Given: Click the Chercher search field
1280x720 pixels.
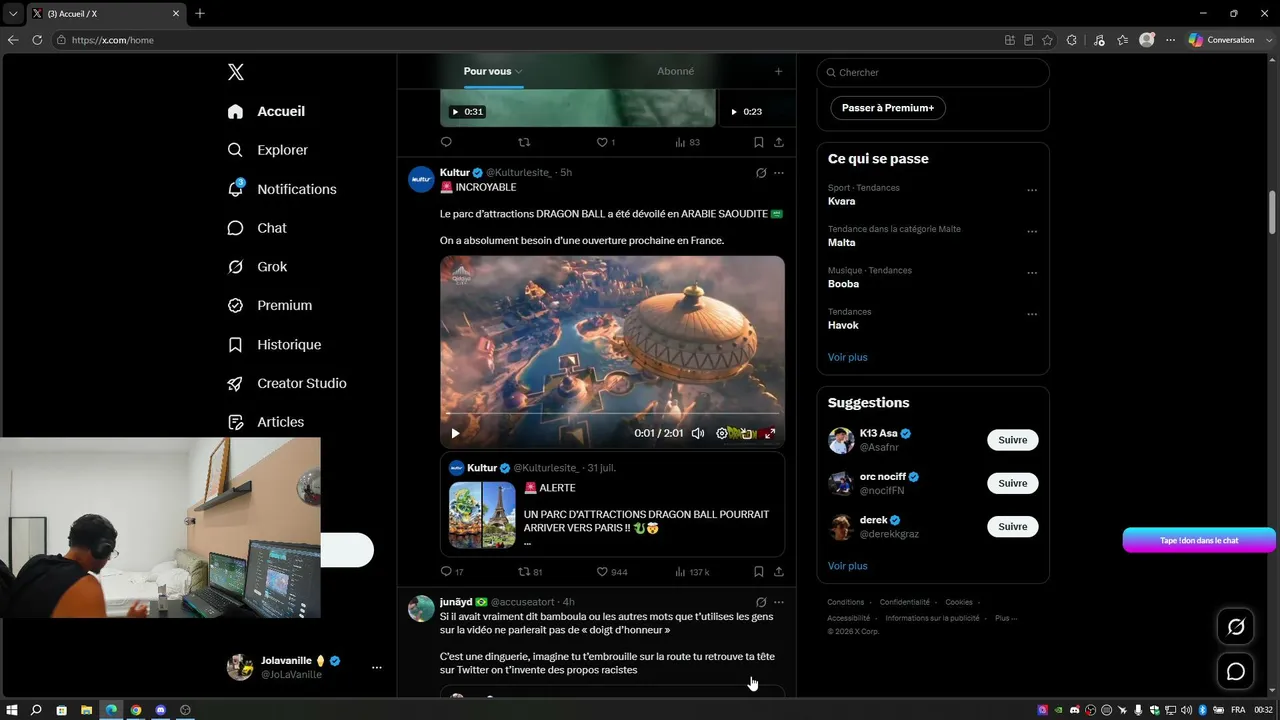Looking at the screenshot, I should coord(933,72).
